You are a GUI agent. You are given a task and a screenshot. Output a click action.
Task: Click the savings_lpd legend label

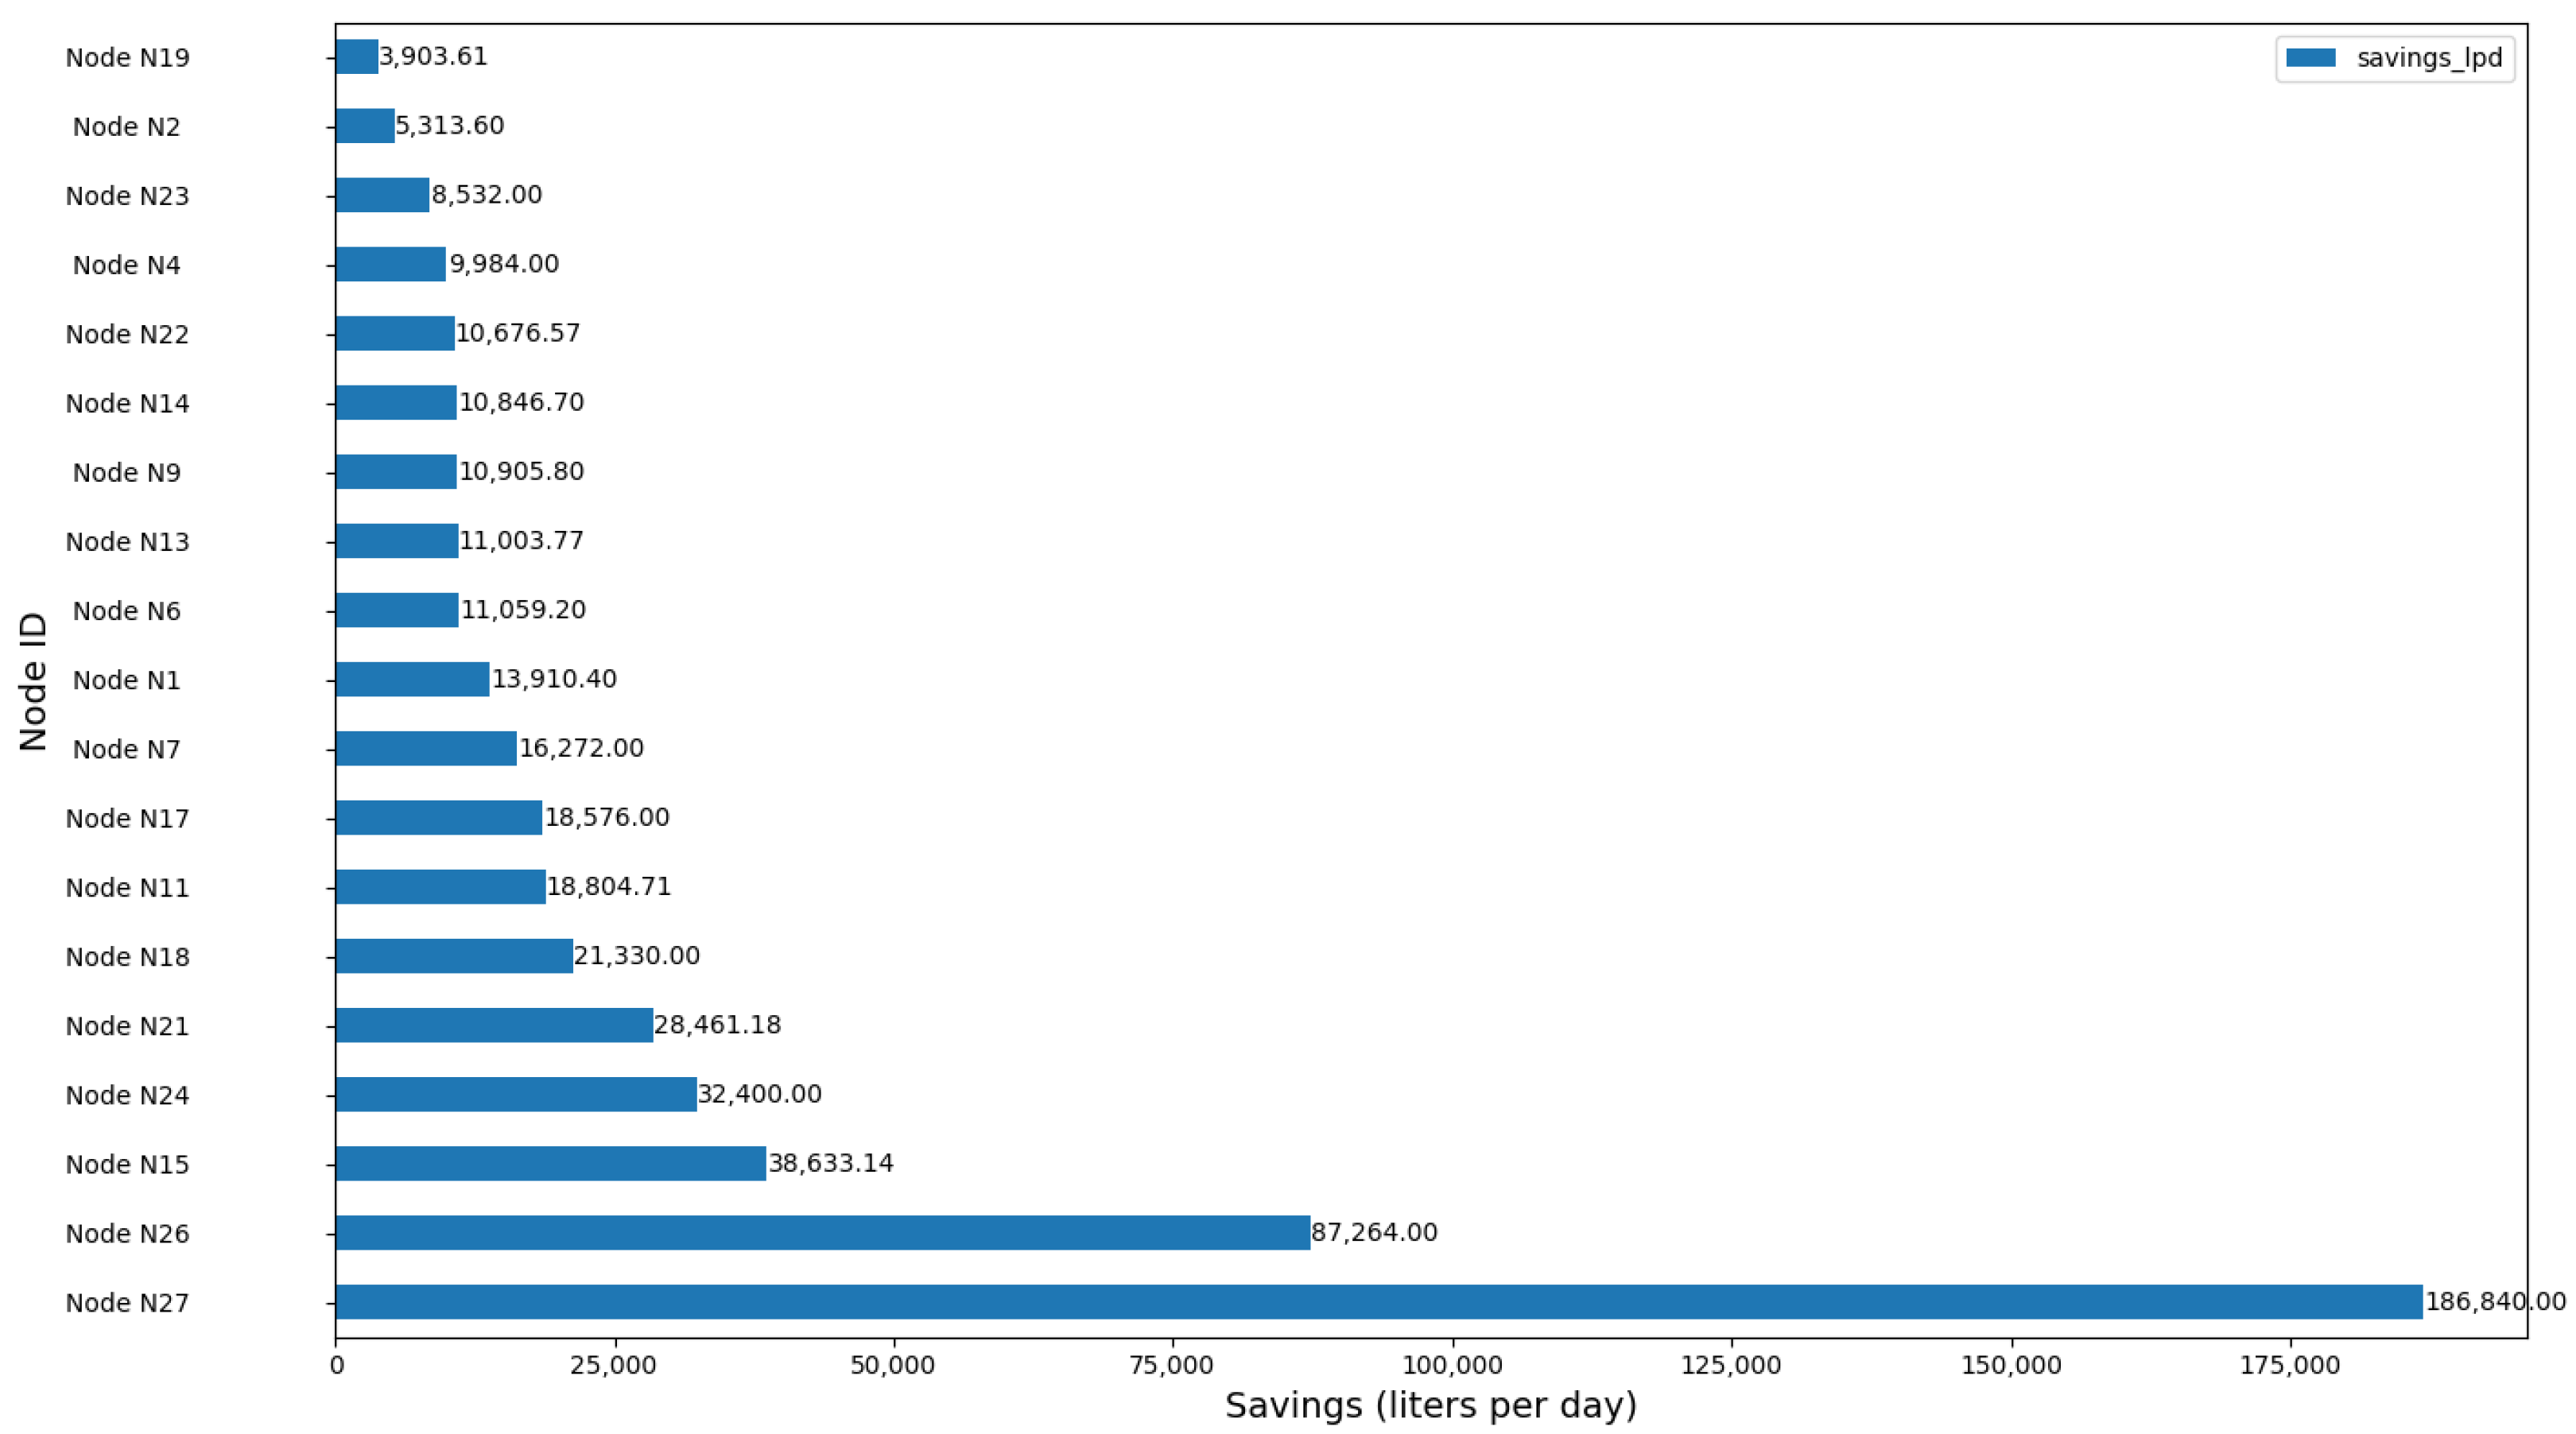[2429, 58]
